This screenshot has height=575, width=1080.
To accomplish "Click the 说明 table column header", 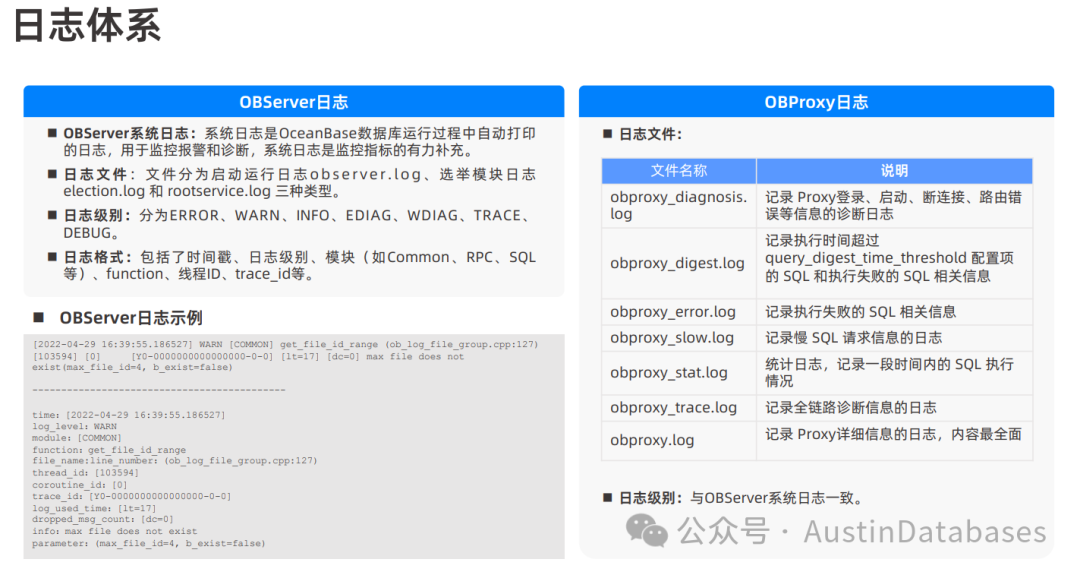I will pyautogui.click(x=894, y=171).
